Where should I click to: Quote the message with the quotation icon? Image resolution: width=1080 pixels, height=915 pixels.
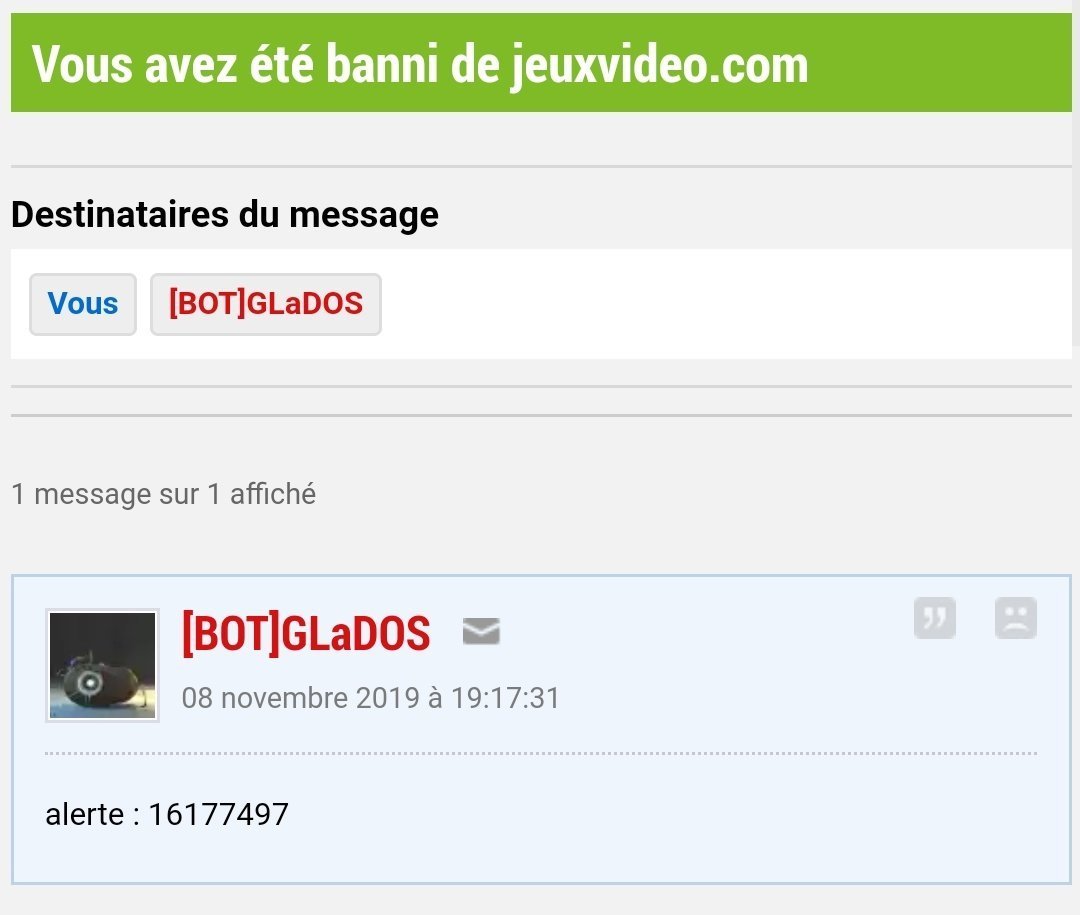935,618
